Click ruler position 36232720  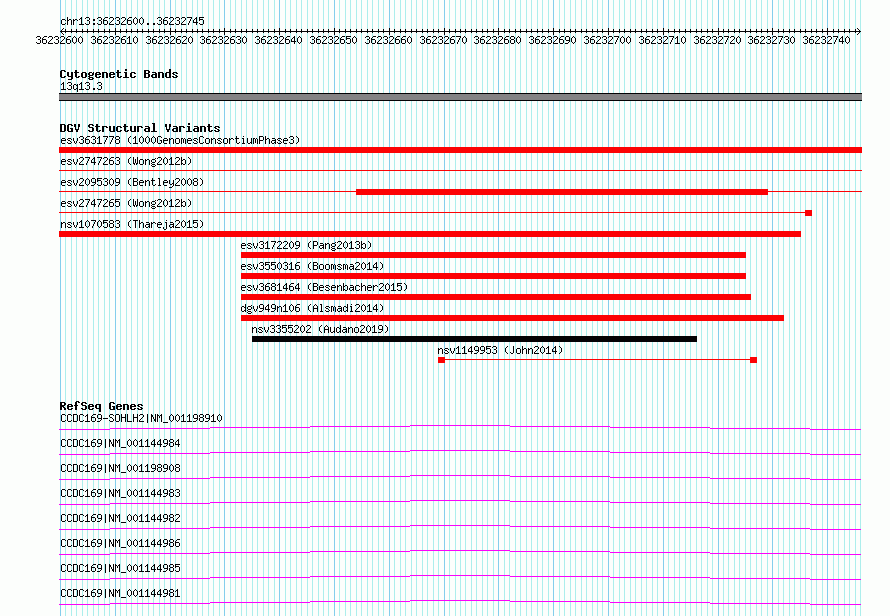(x=717, y=40)
